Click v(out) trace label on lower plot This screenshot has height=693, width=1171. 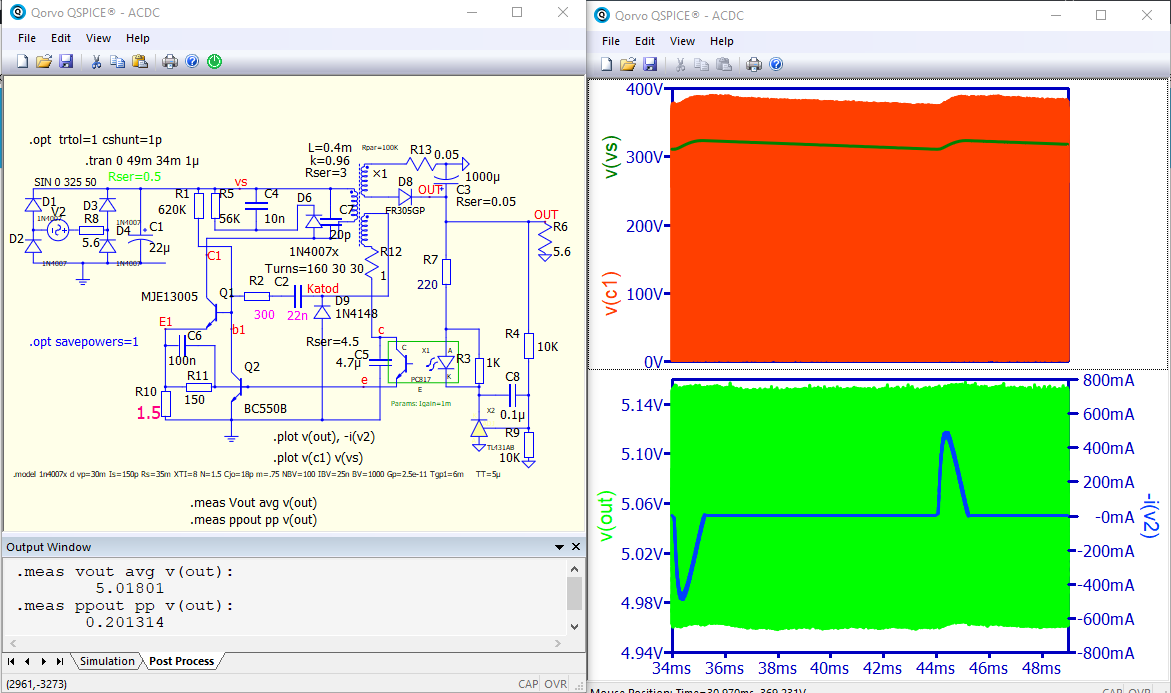coord(606,516)
